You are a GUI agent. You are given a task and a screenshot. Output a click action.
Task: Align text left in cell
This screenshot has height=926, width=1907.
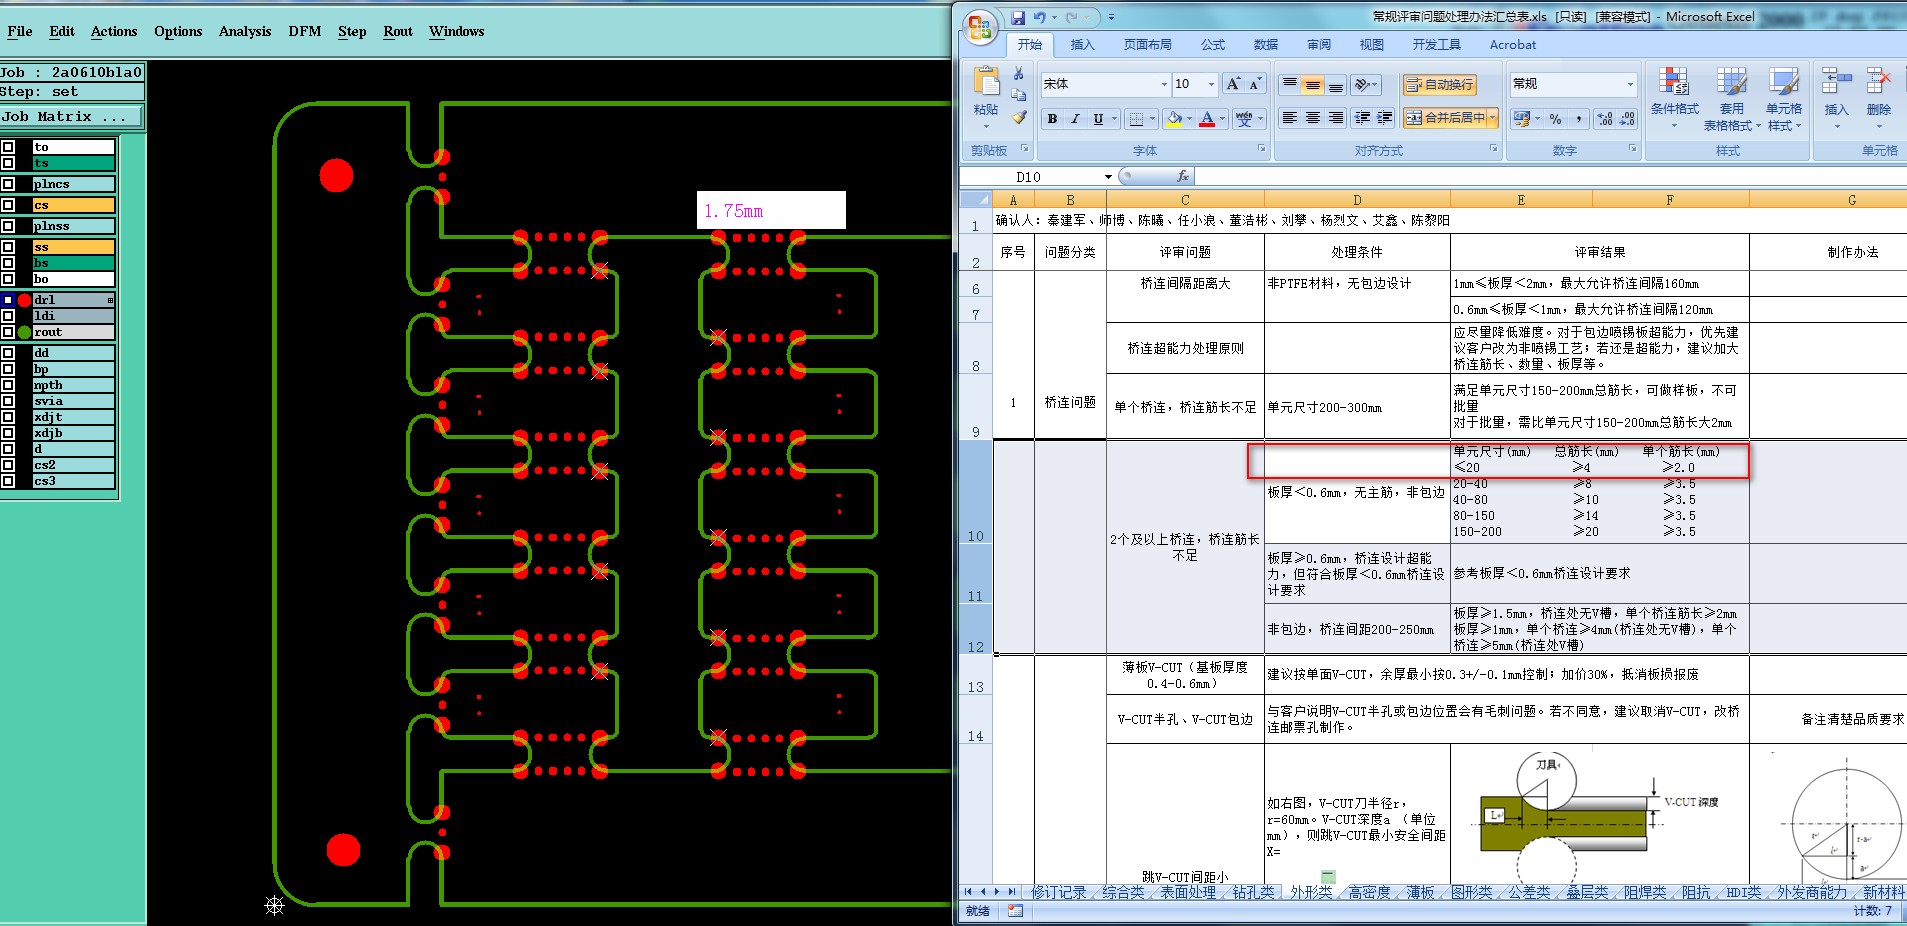1290,118
